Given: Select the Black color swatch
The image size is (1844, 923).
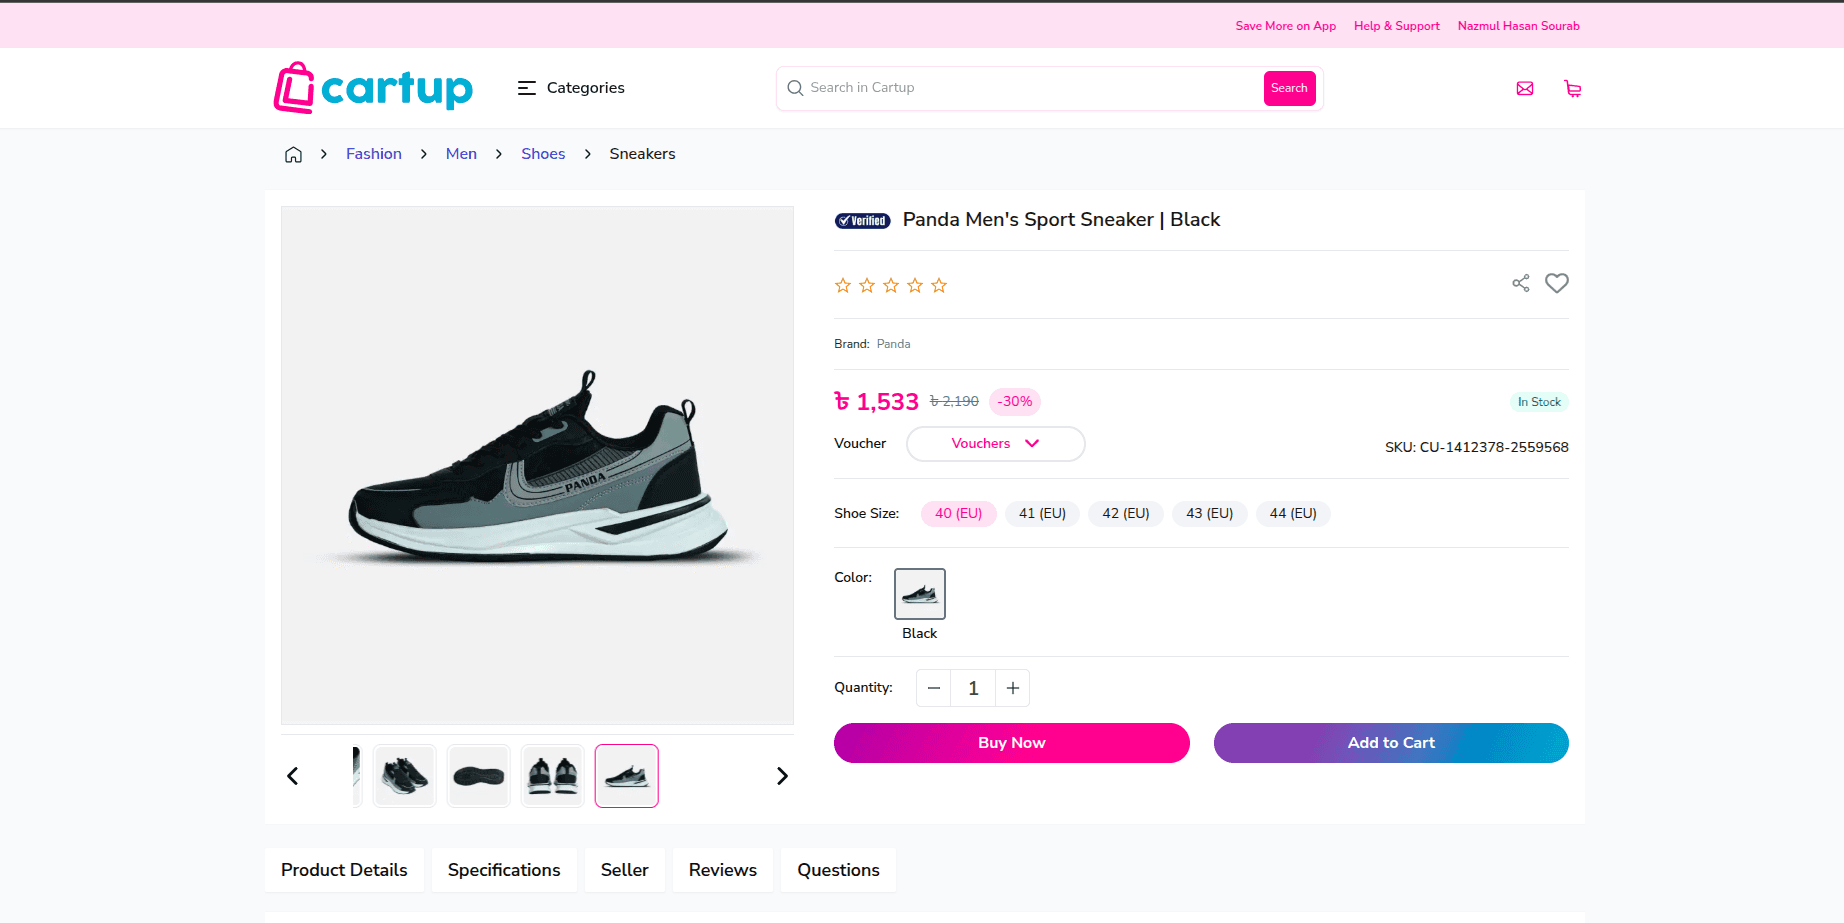Looking at the screenshot, I should pyautogui.click(x=919, y=594).
